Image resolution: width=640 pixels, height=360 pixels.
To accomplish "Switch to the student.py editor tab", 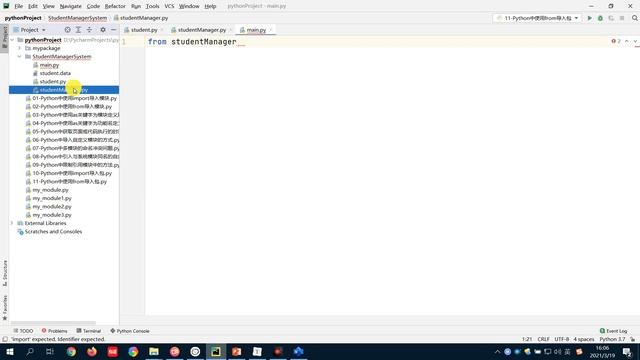I will pos(144,30).
